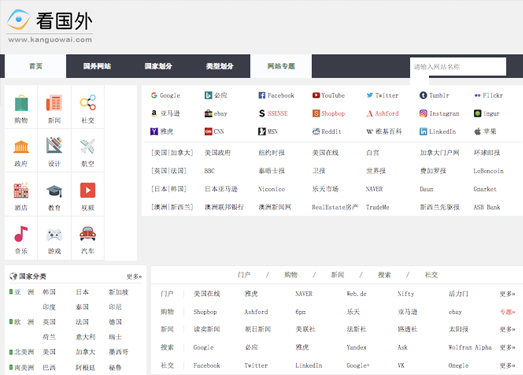Open the Niconico link

[x=272, y=189]
